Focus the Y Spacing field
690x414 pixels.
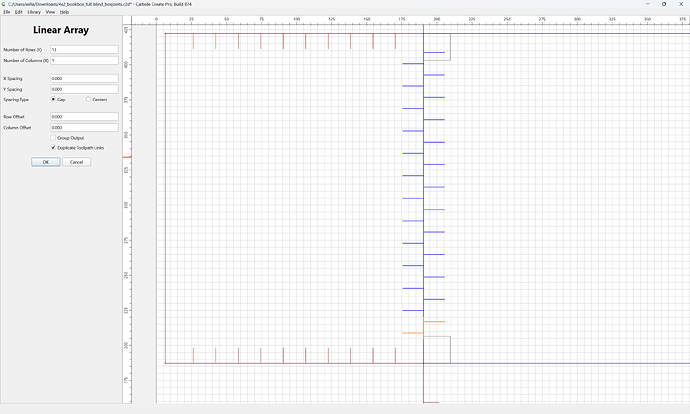[x=84, y=89]
